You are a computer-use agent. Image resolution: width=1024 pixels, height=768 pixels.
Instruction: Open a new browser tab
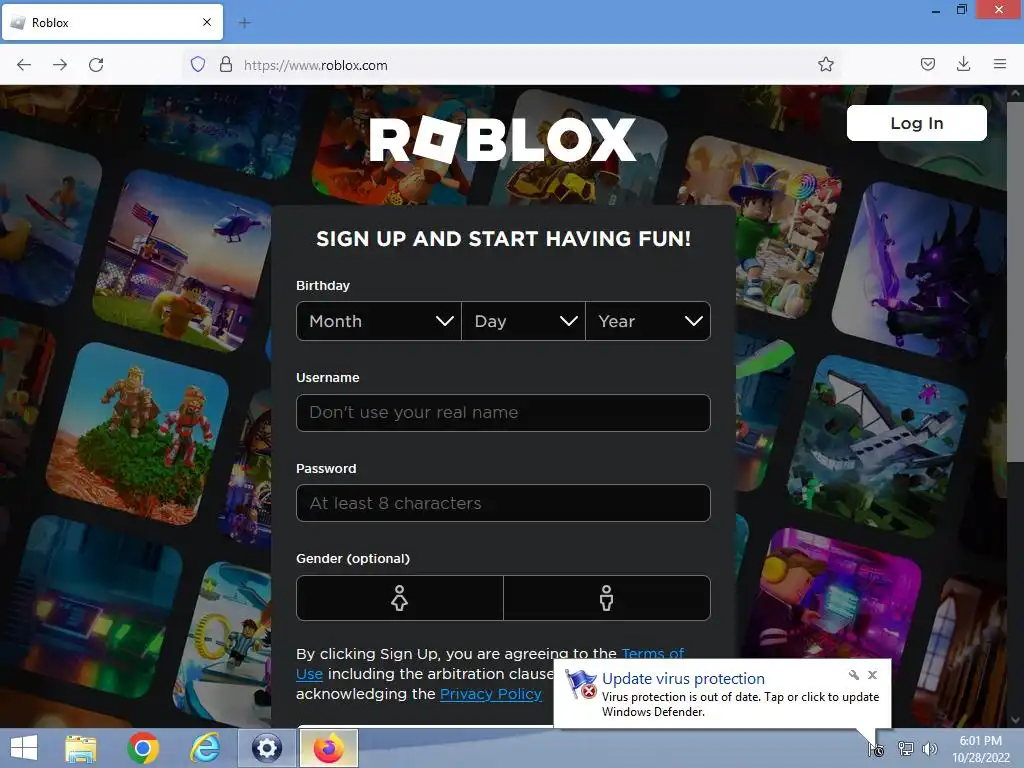tap(245, 23)
